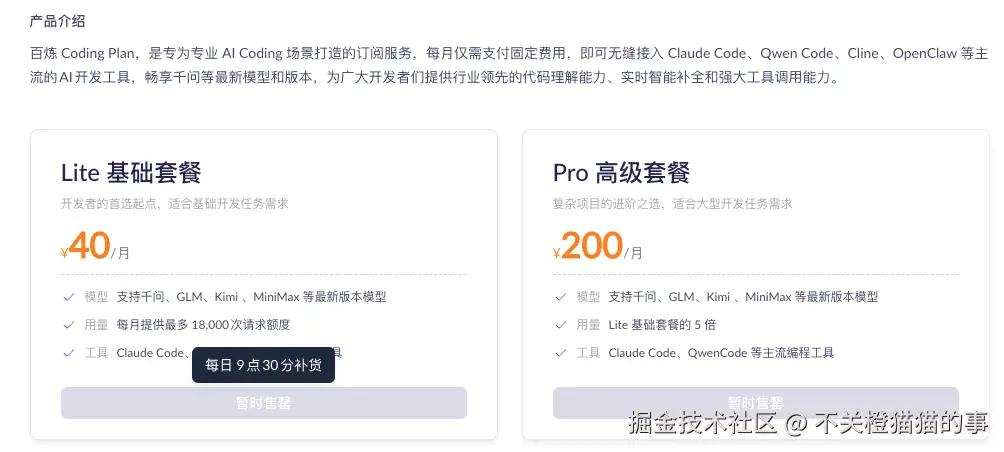Click the ¥40/月 price
Viewport: 1004px width, 452px height.
tap(95, 246)
